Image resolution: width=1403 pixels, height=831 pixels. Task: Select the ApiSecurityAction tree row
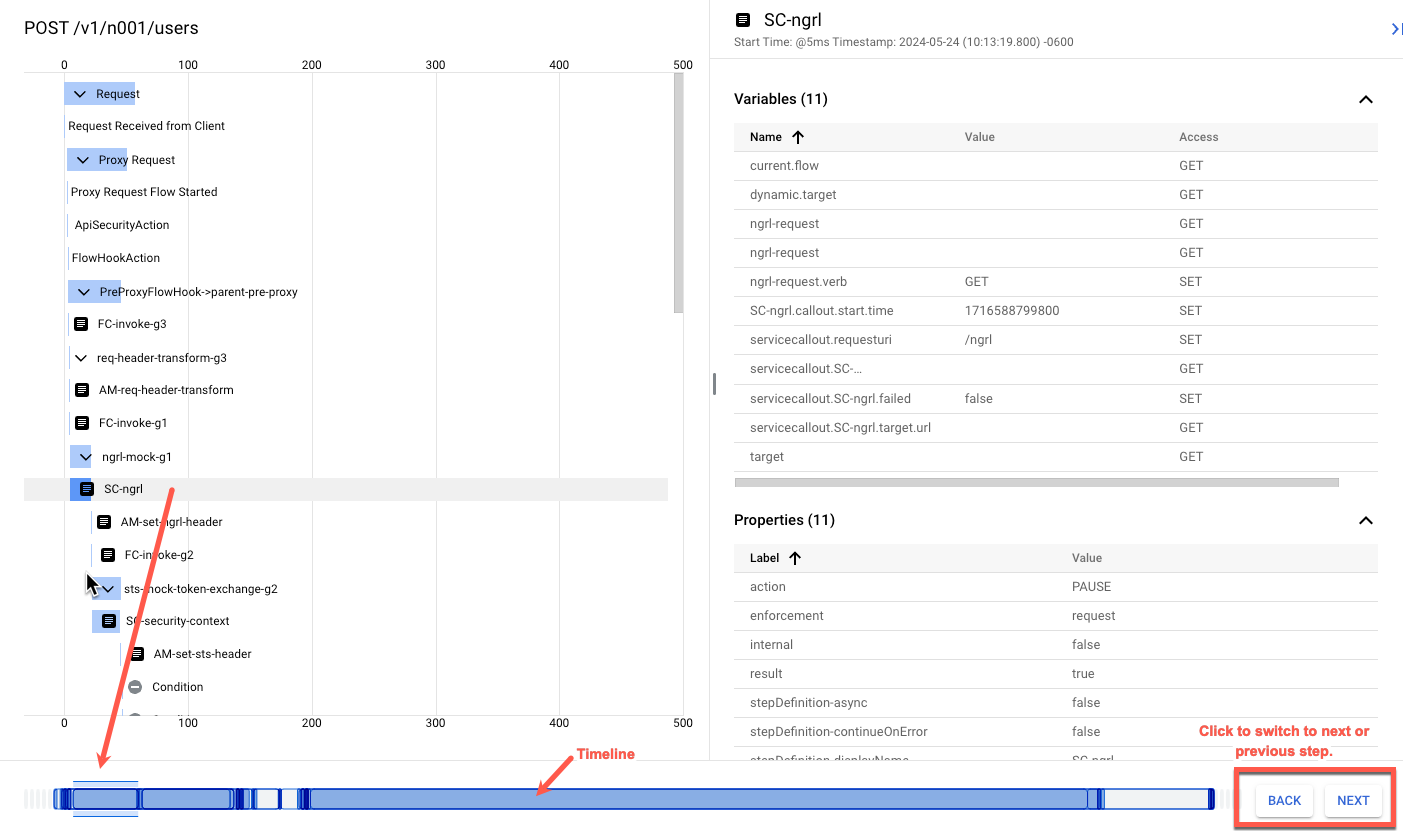[x=122, y=225]
